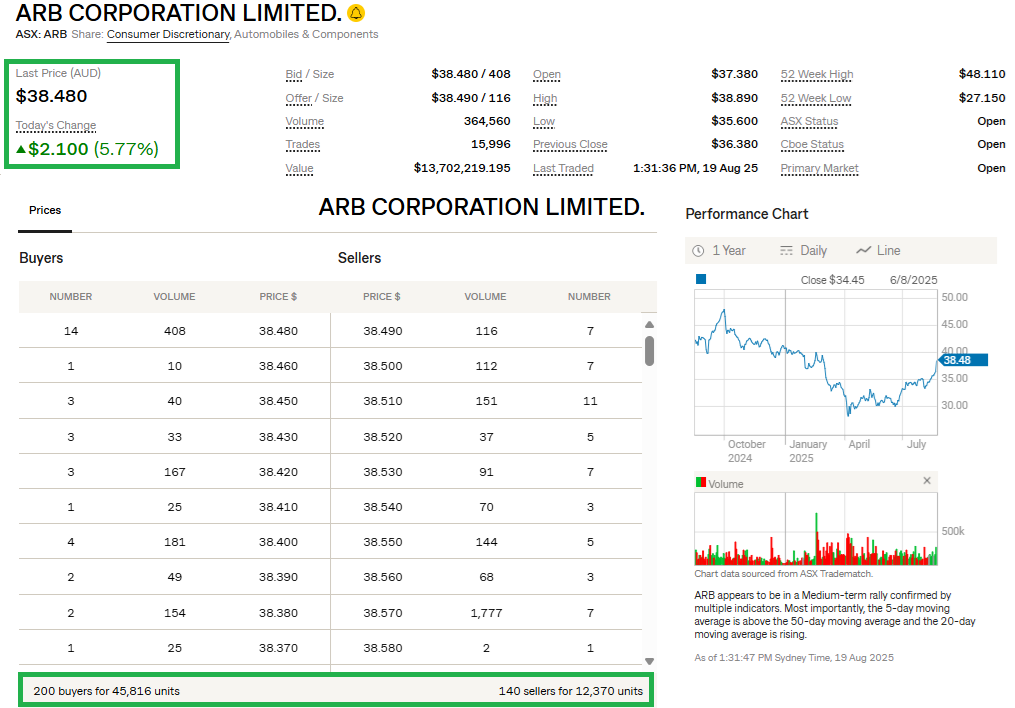1015x708 pixels.
Task: Open the 1 Year time range dropdown
Action: [720, 250]
